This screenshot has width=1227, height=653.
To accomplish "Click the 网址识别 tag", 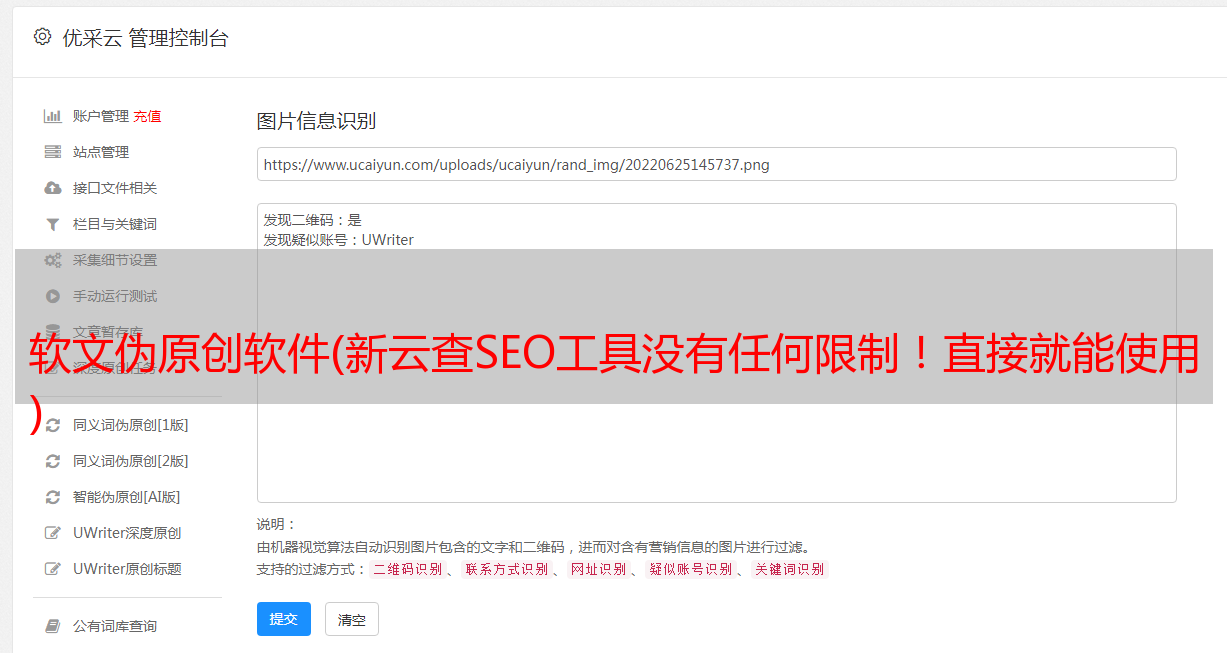I will (598, 569).
